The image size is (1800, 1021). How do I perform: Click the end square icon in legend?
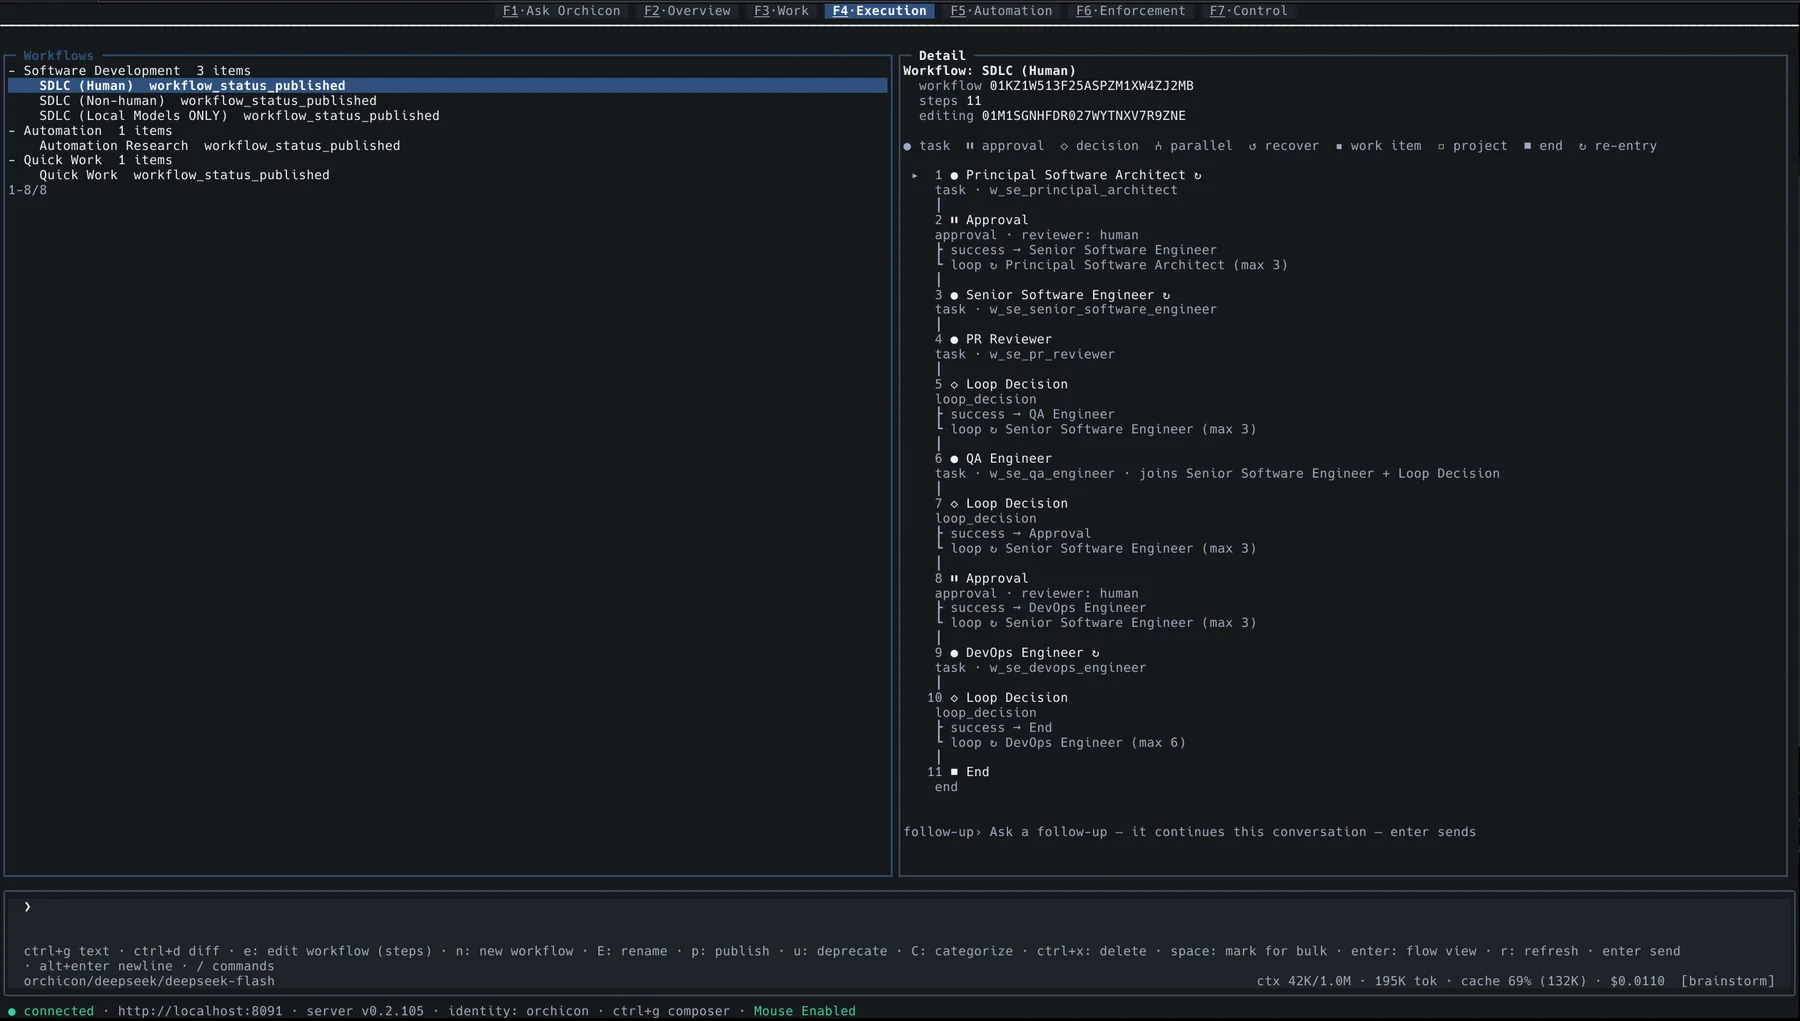(1527, 146)
